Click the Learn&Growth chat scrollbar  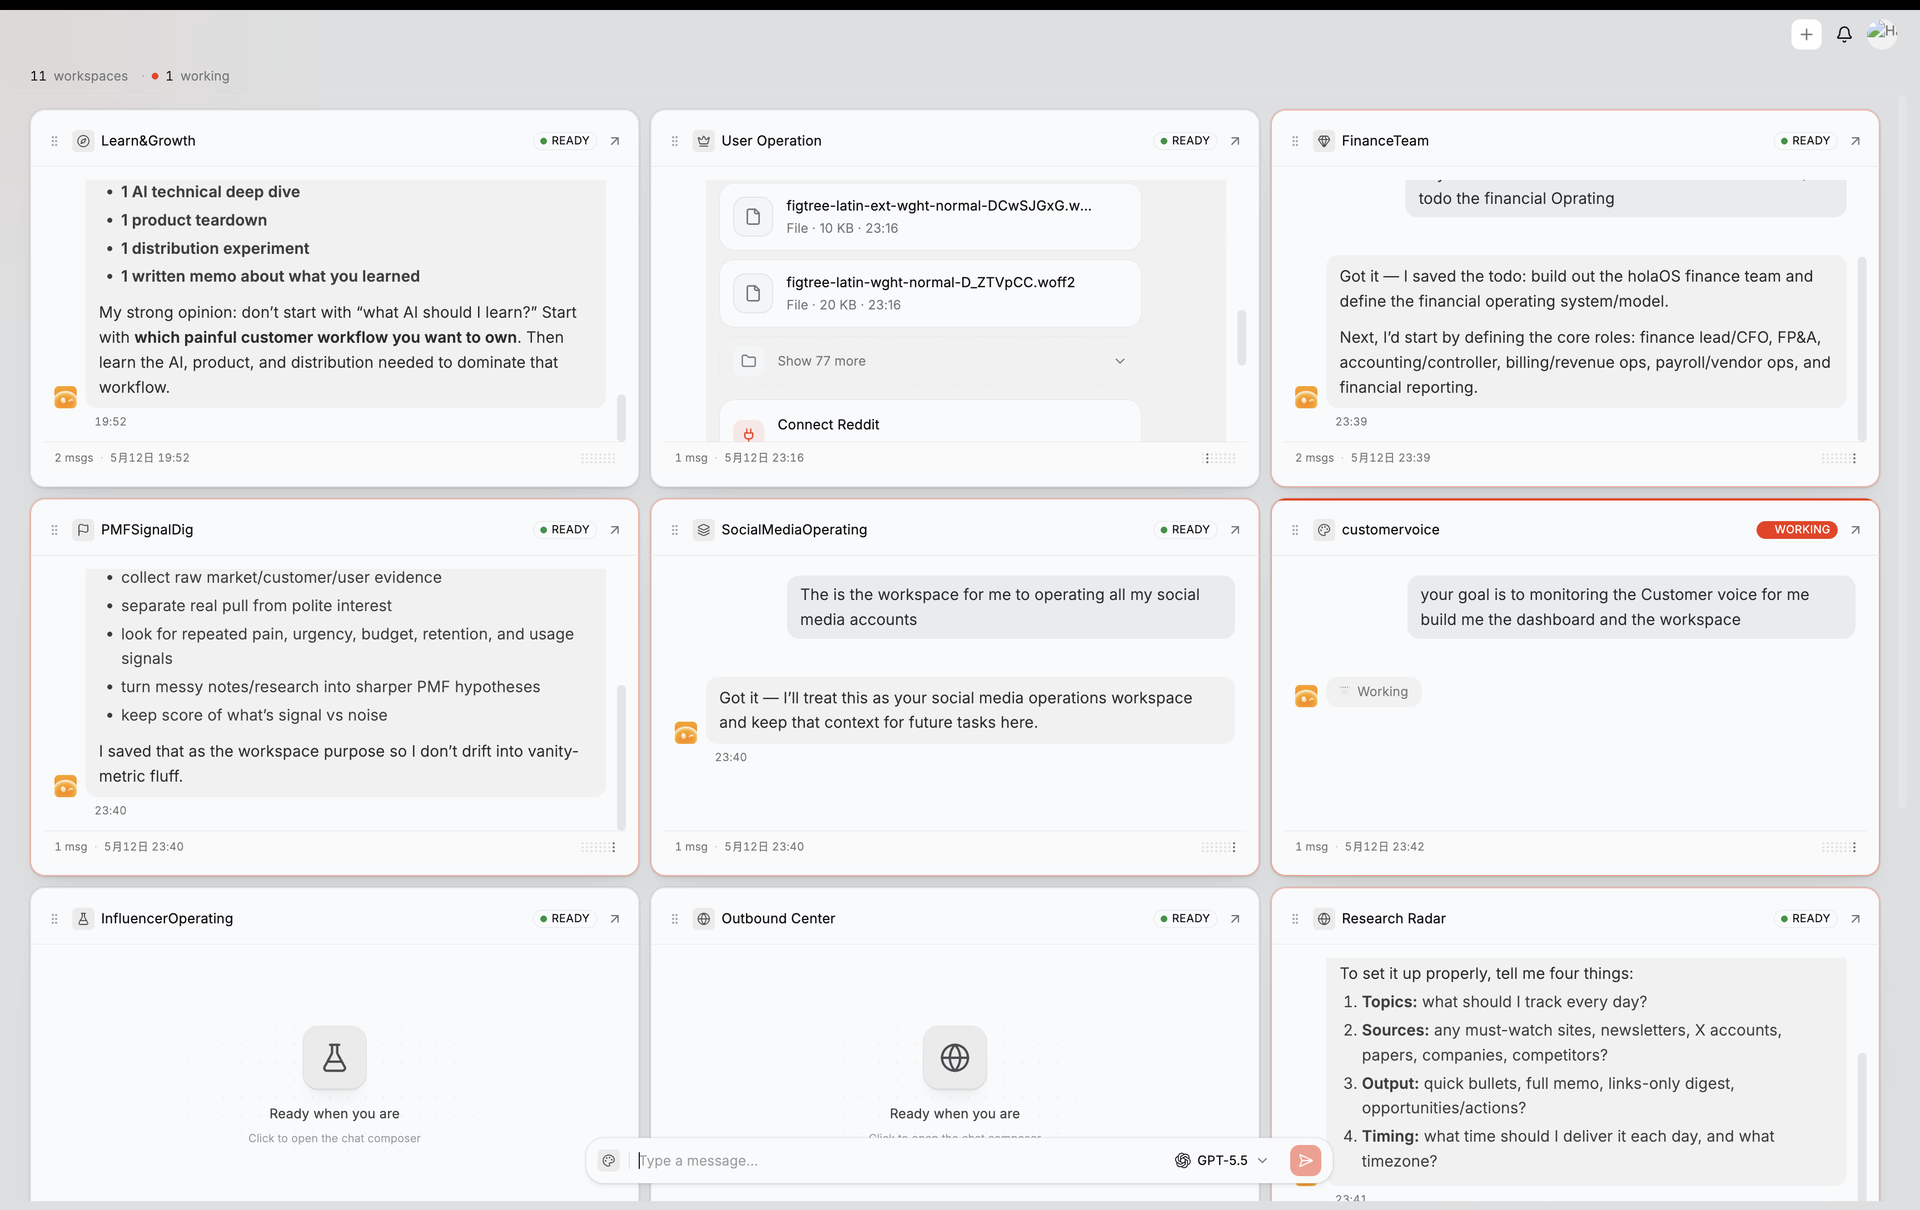pos(621,418)
